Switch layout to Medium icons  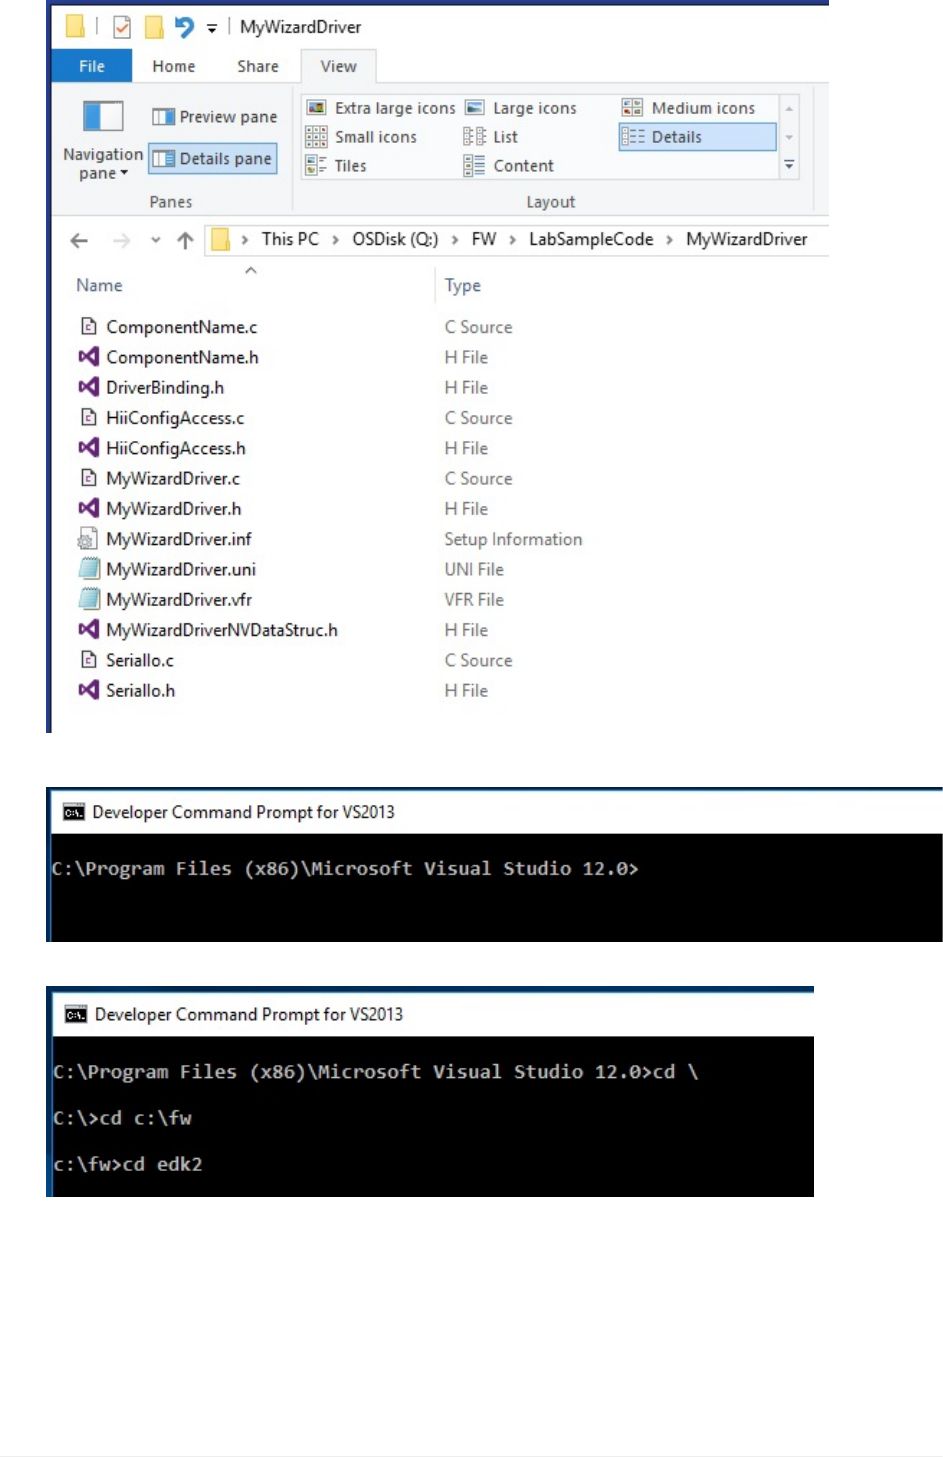tap(689, 108)
